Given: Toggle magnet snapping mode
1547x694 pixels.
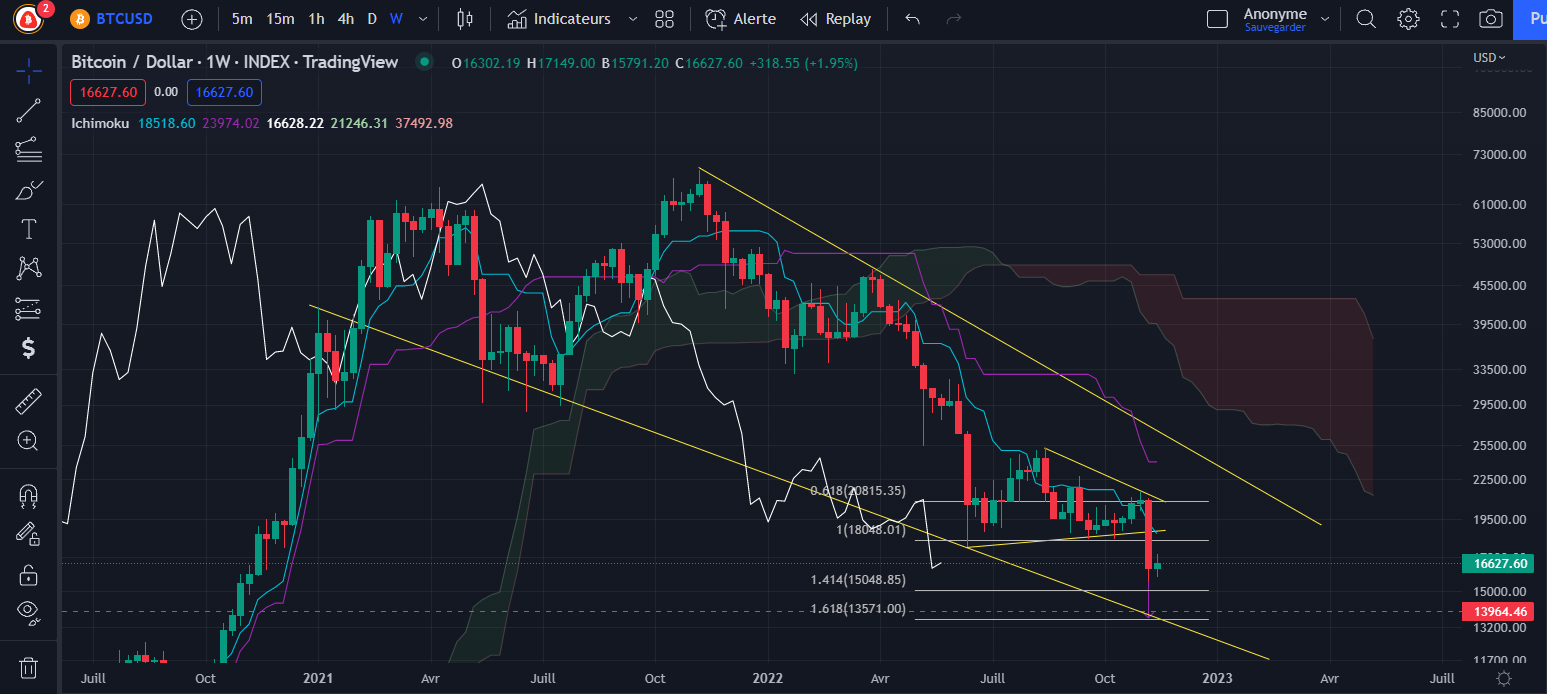Looking at the screenshot, I should pos(28,494).
